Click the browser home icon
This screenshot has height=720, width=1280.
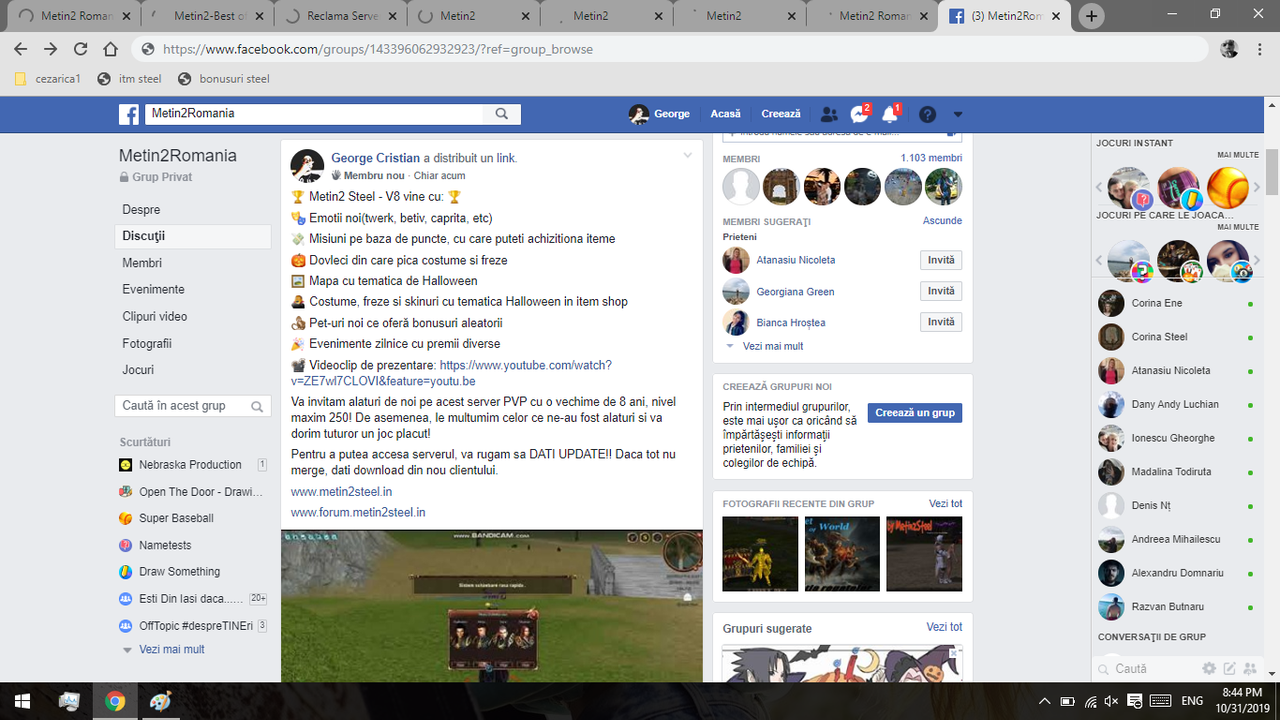[x=111, y=49]
